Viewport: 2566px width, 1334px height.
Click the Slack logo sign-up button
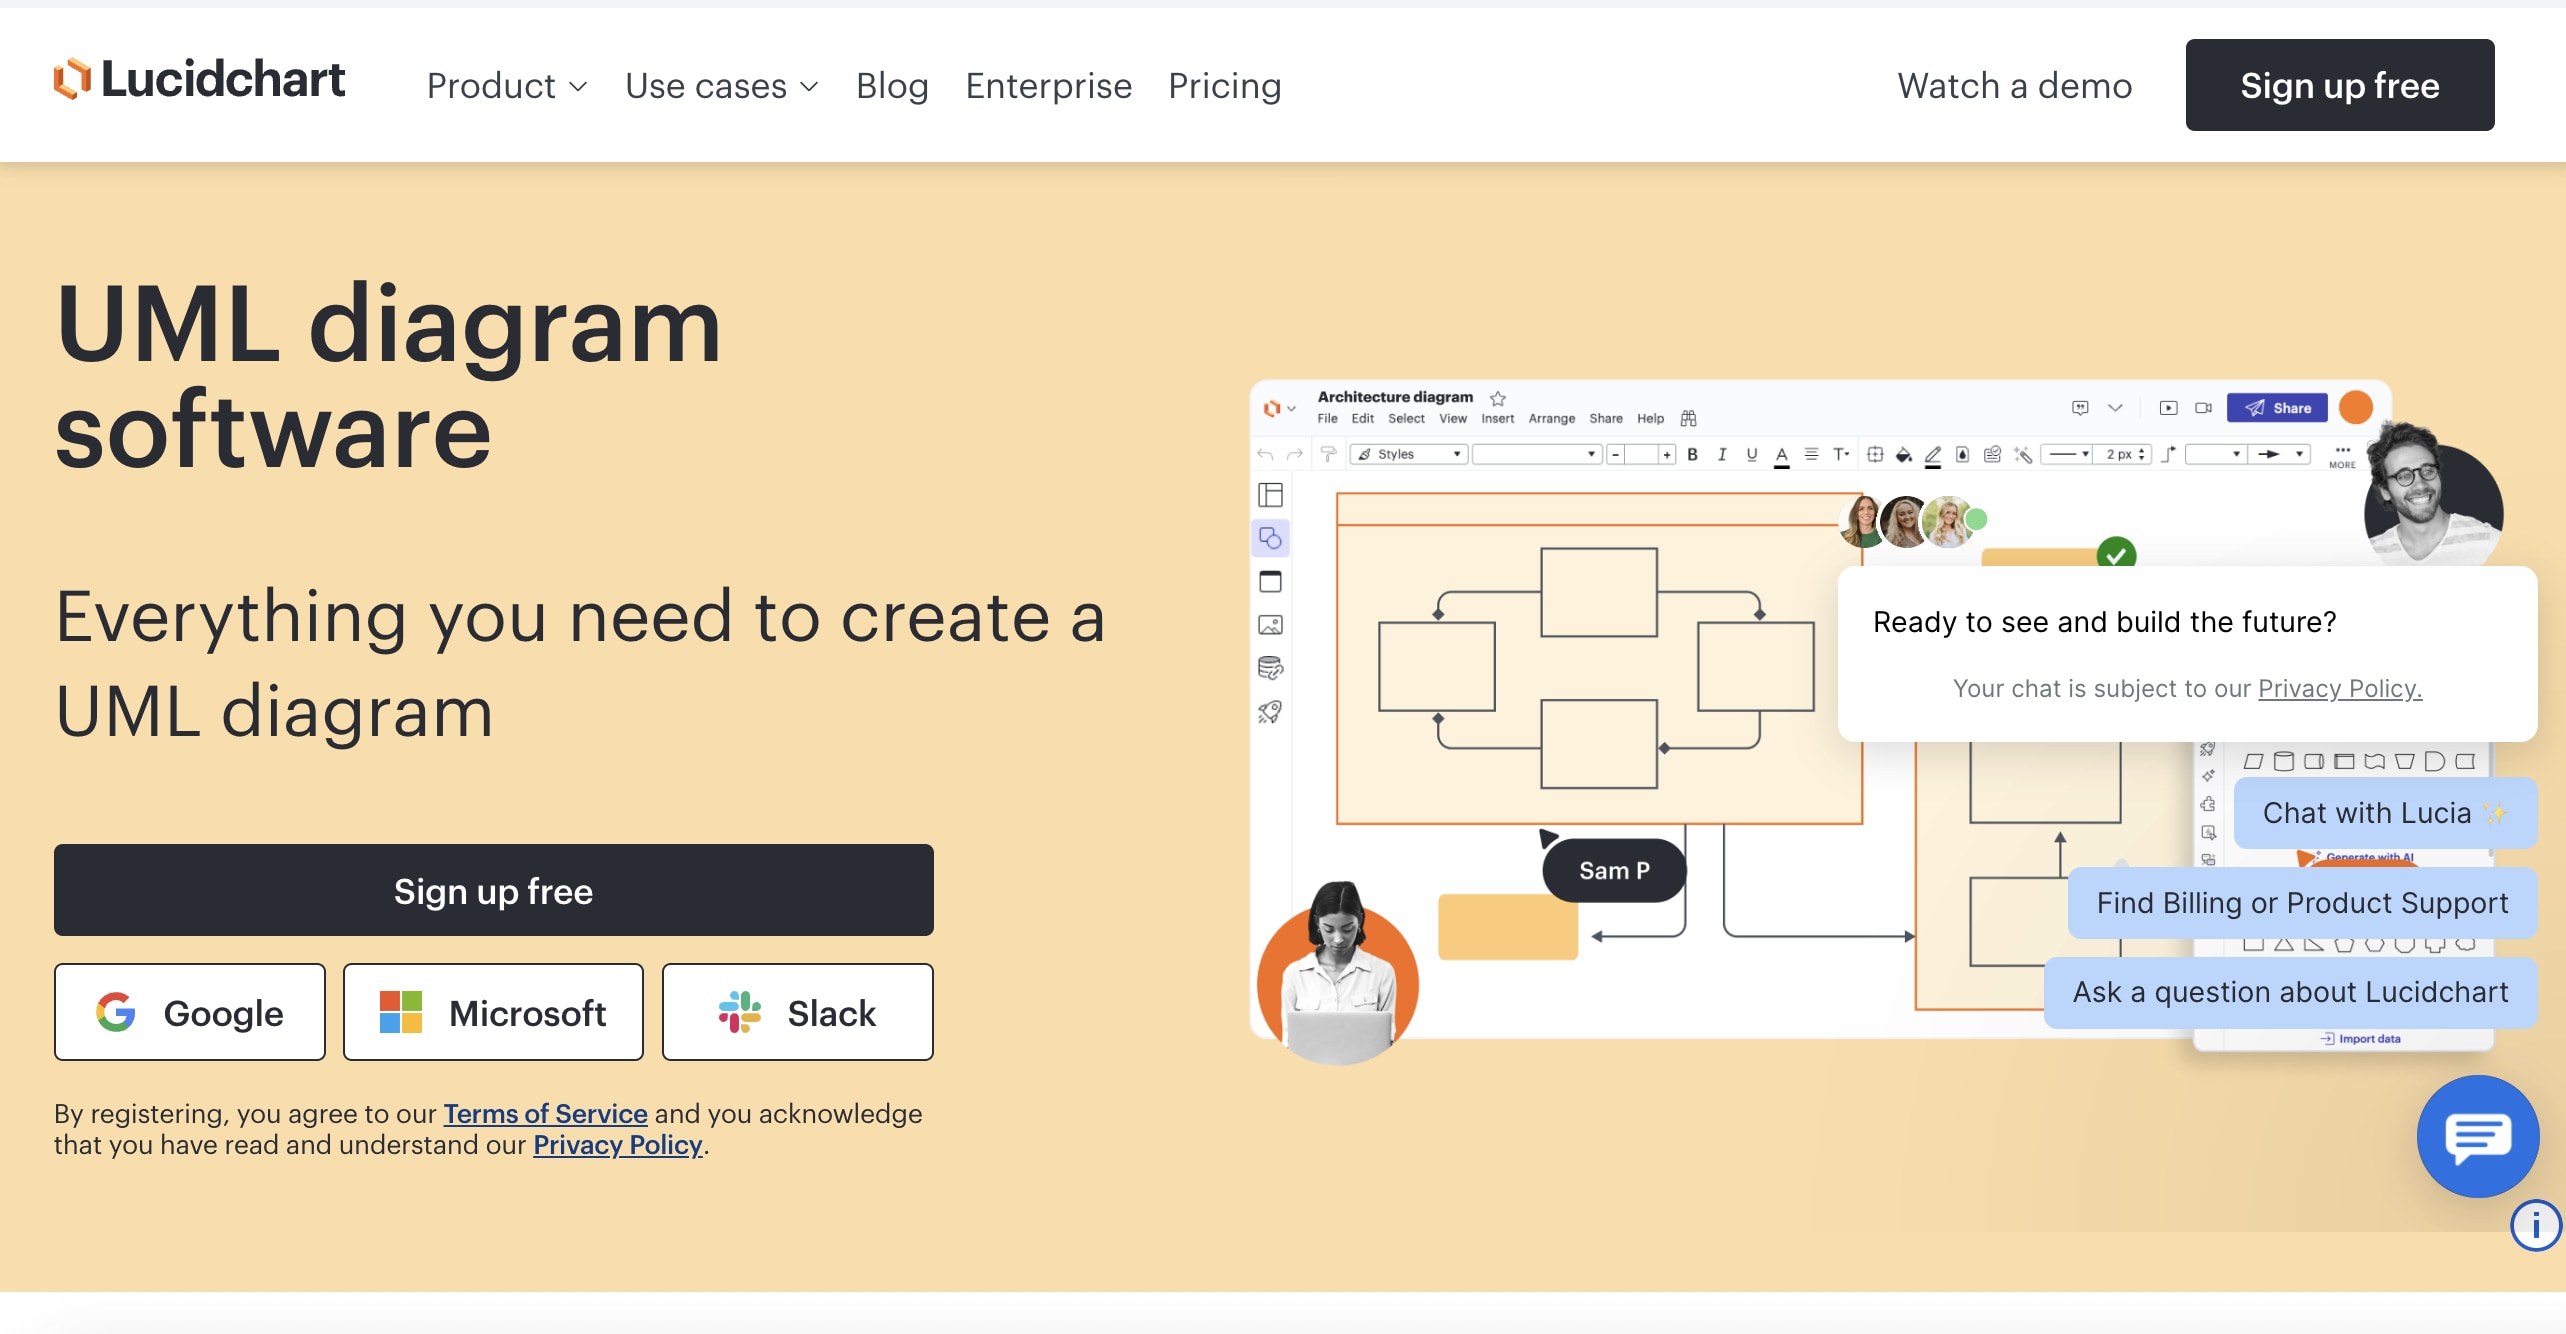tap(797, 1012)
